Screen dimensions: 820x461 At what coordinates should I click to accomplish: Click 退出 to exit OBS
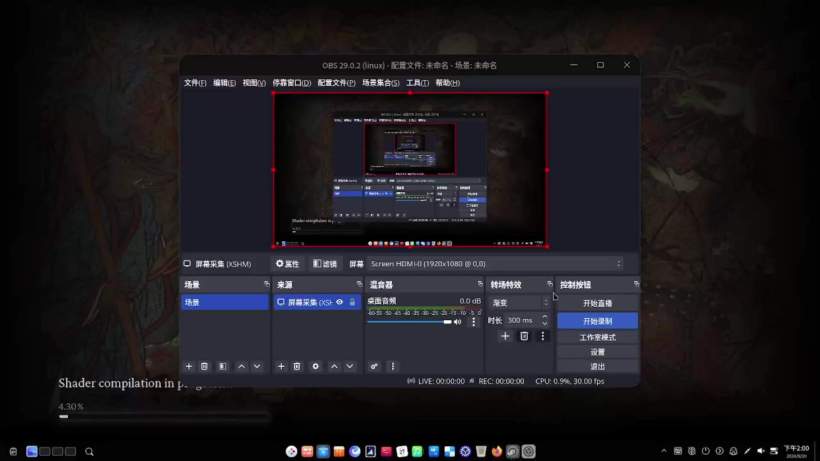click(598, 366)
